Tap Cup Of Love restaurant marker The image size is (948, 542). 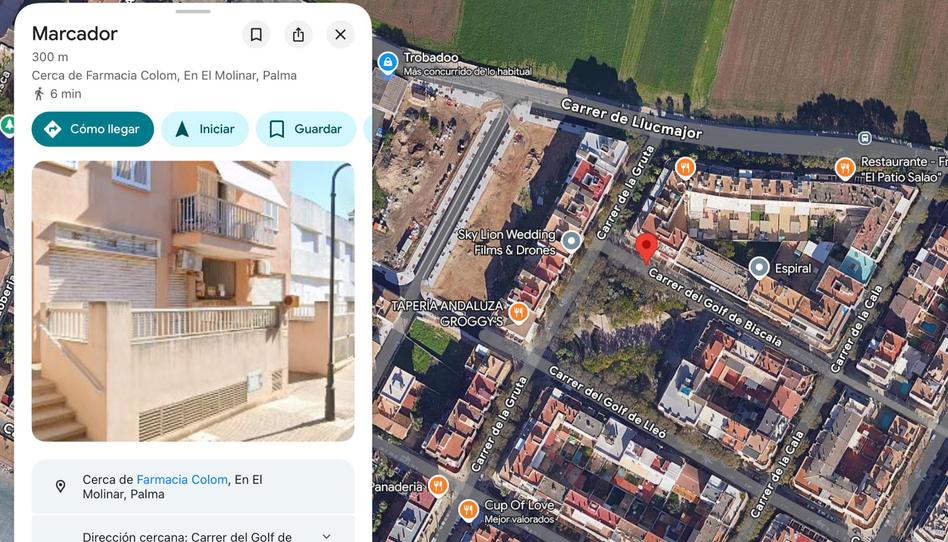tap(468, 510)
